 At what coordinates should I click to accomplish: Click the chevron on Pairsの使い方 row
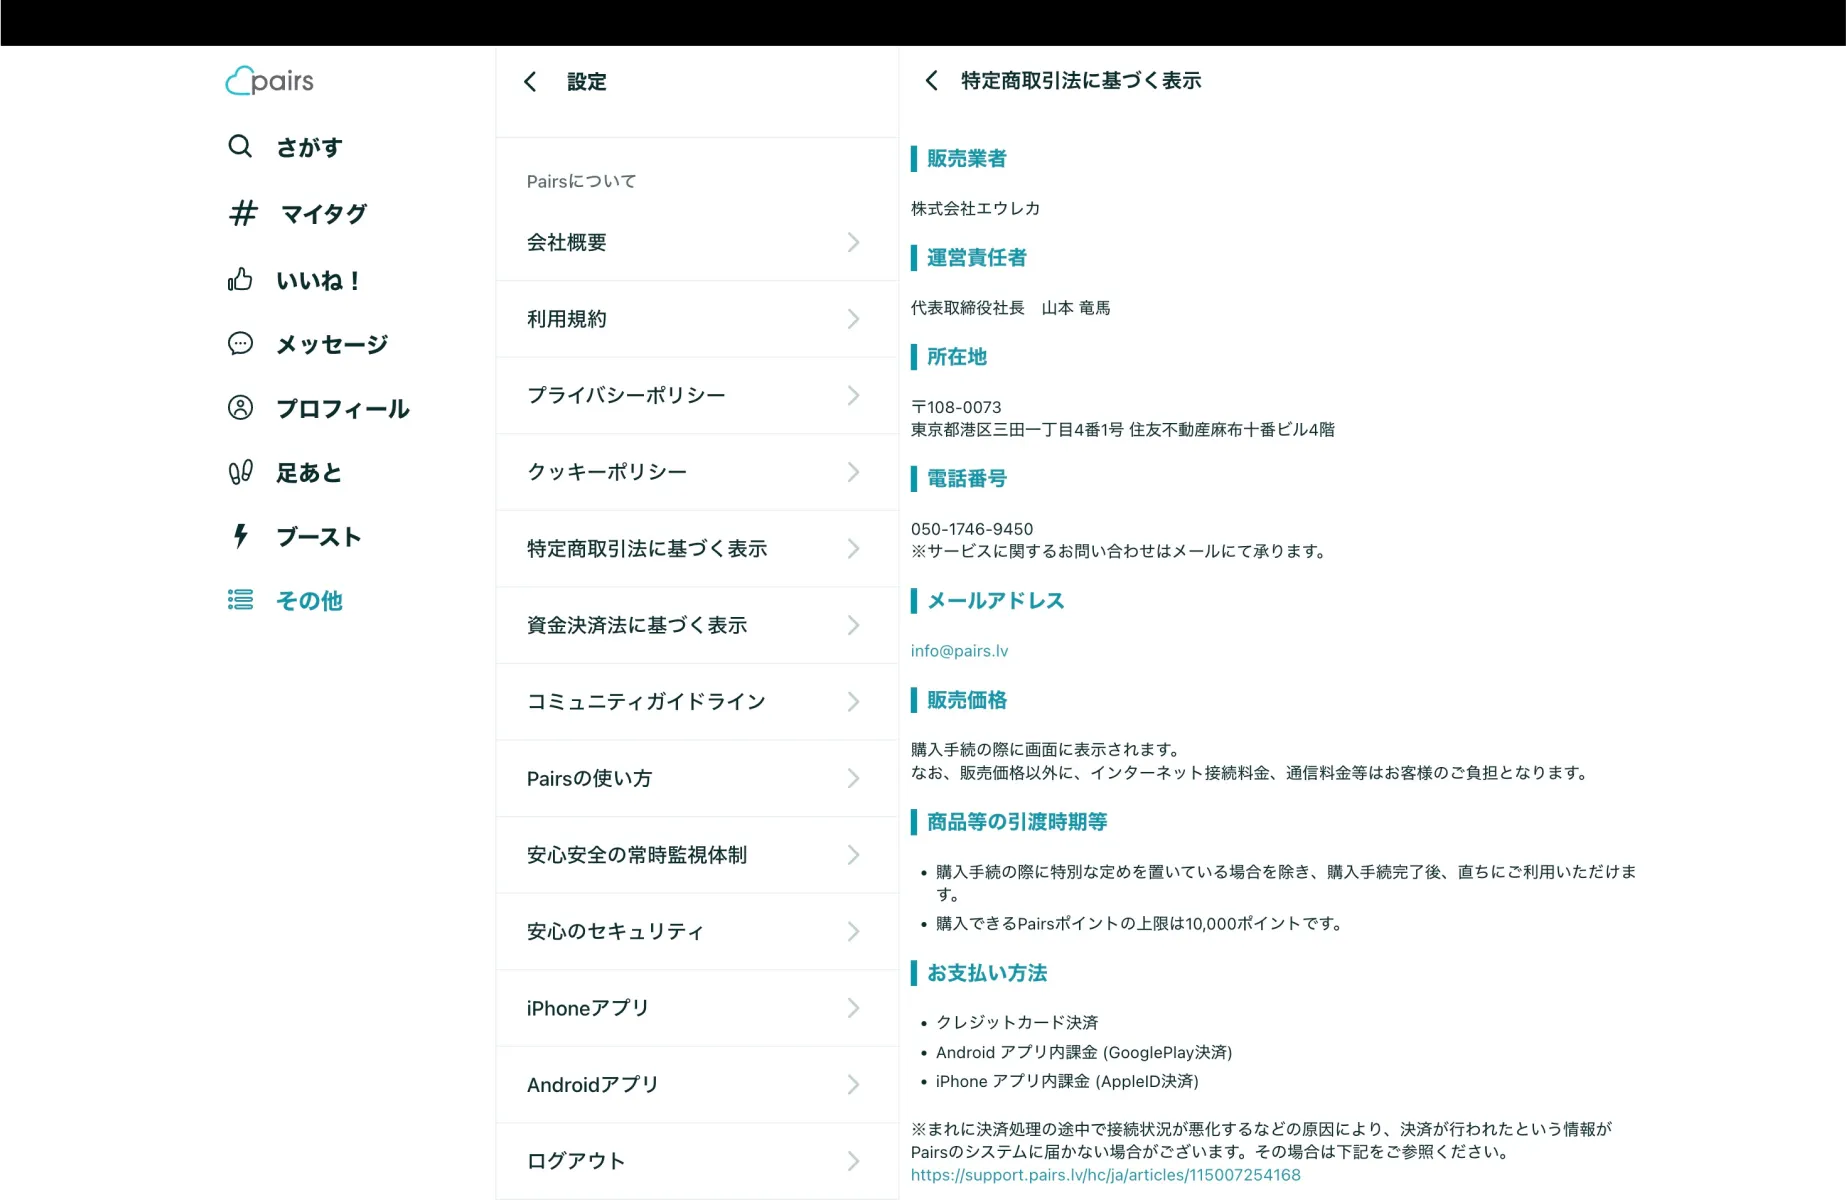point(853,778)
